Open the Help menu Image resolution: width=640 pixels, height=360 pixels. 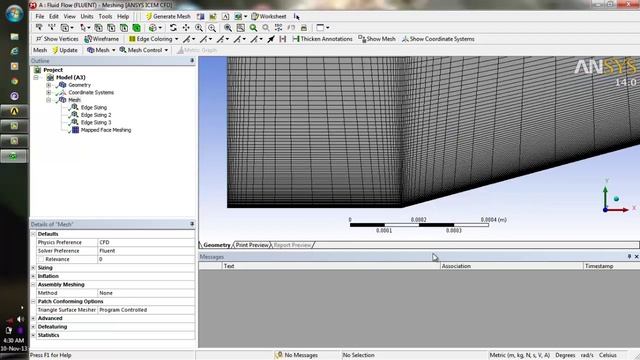tap(123, 16)
